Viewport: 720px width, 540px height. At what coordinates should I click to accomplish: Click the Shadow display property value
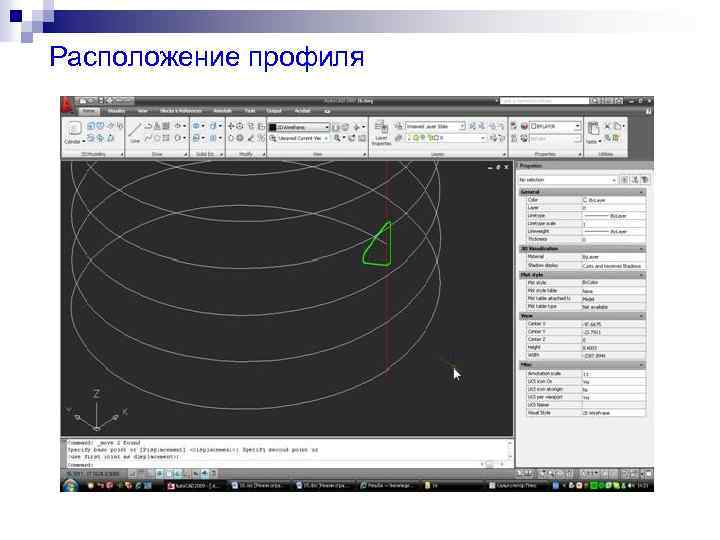[x=613, y=265]
